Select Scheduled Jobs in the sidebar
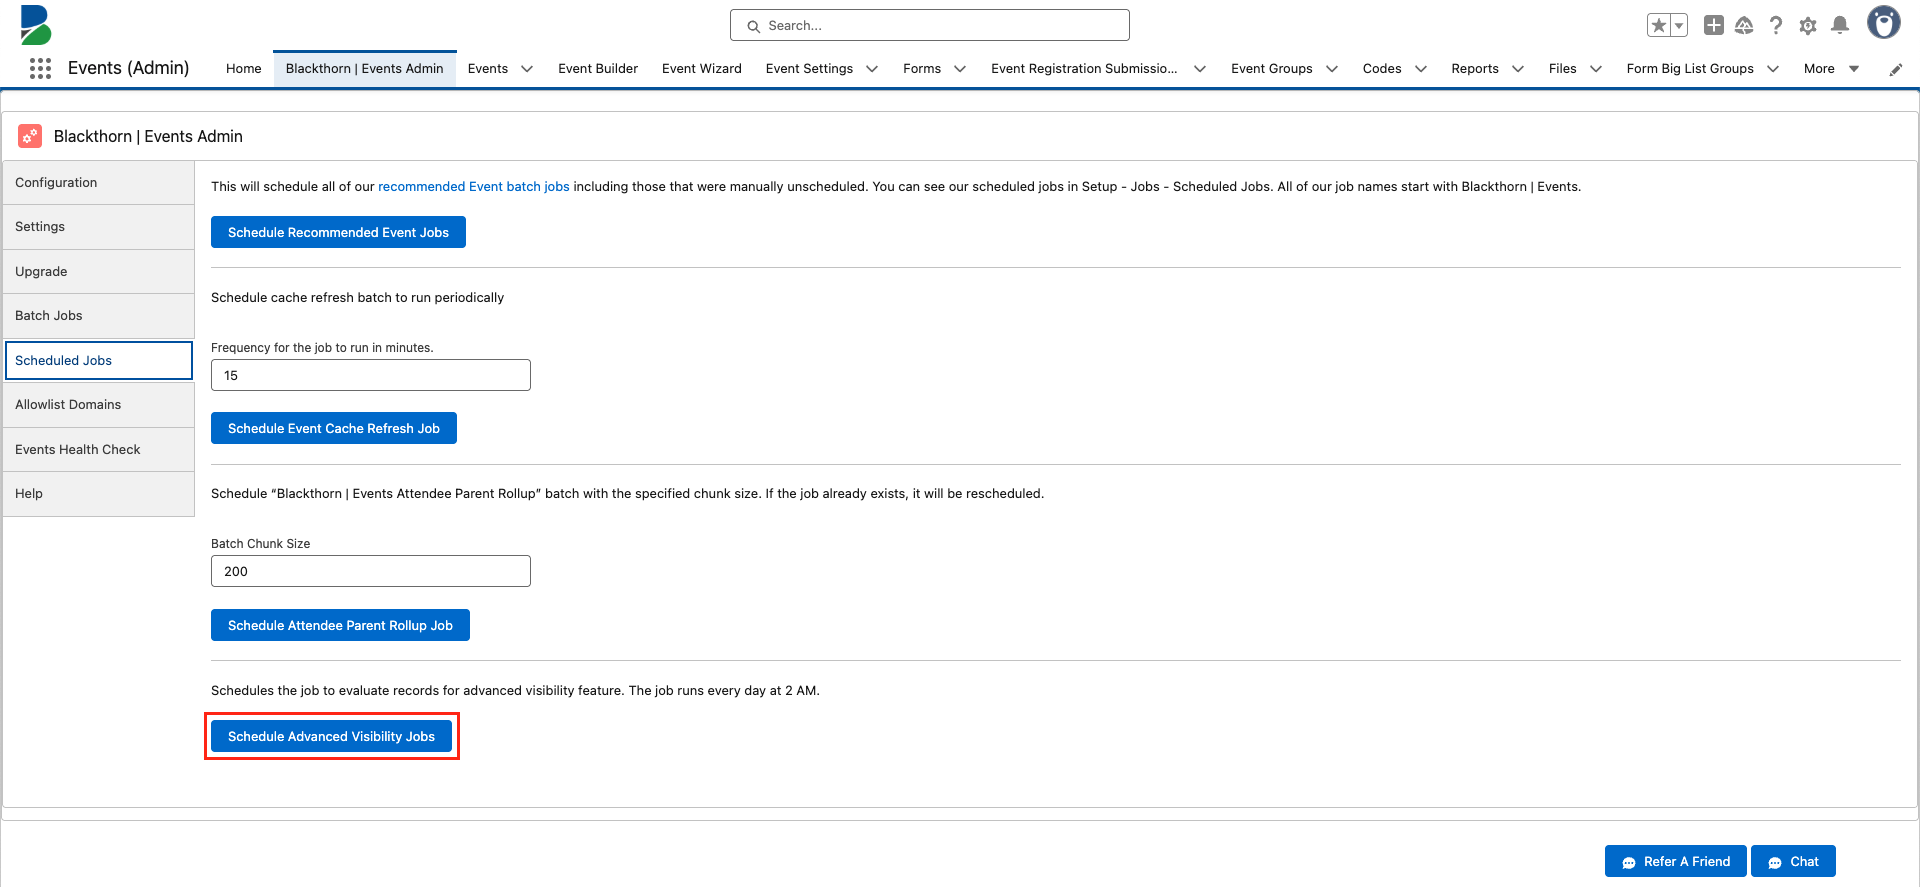Screen dimensions: 1920x887 [x=99, y=360]
